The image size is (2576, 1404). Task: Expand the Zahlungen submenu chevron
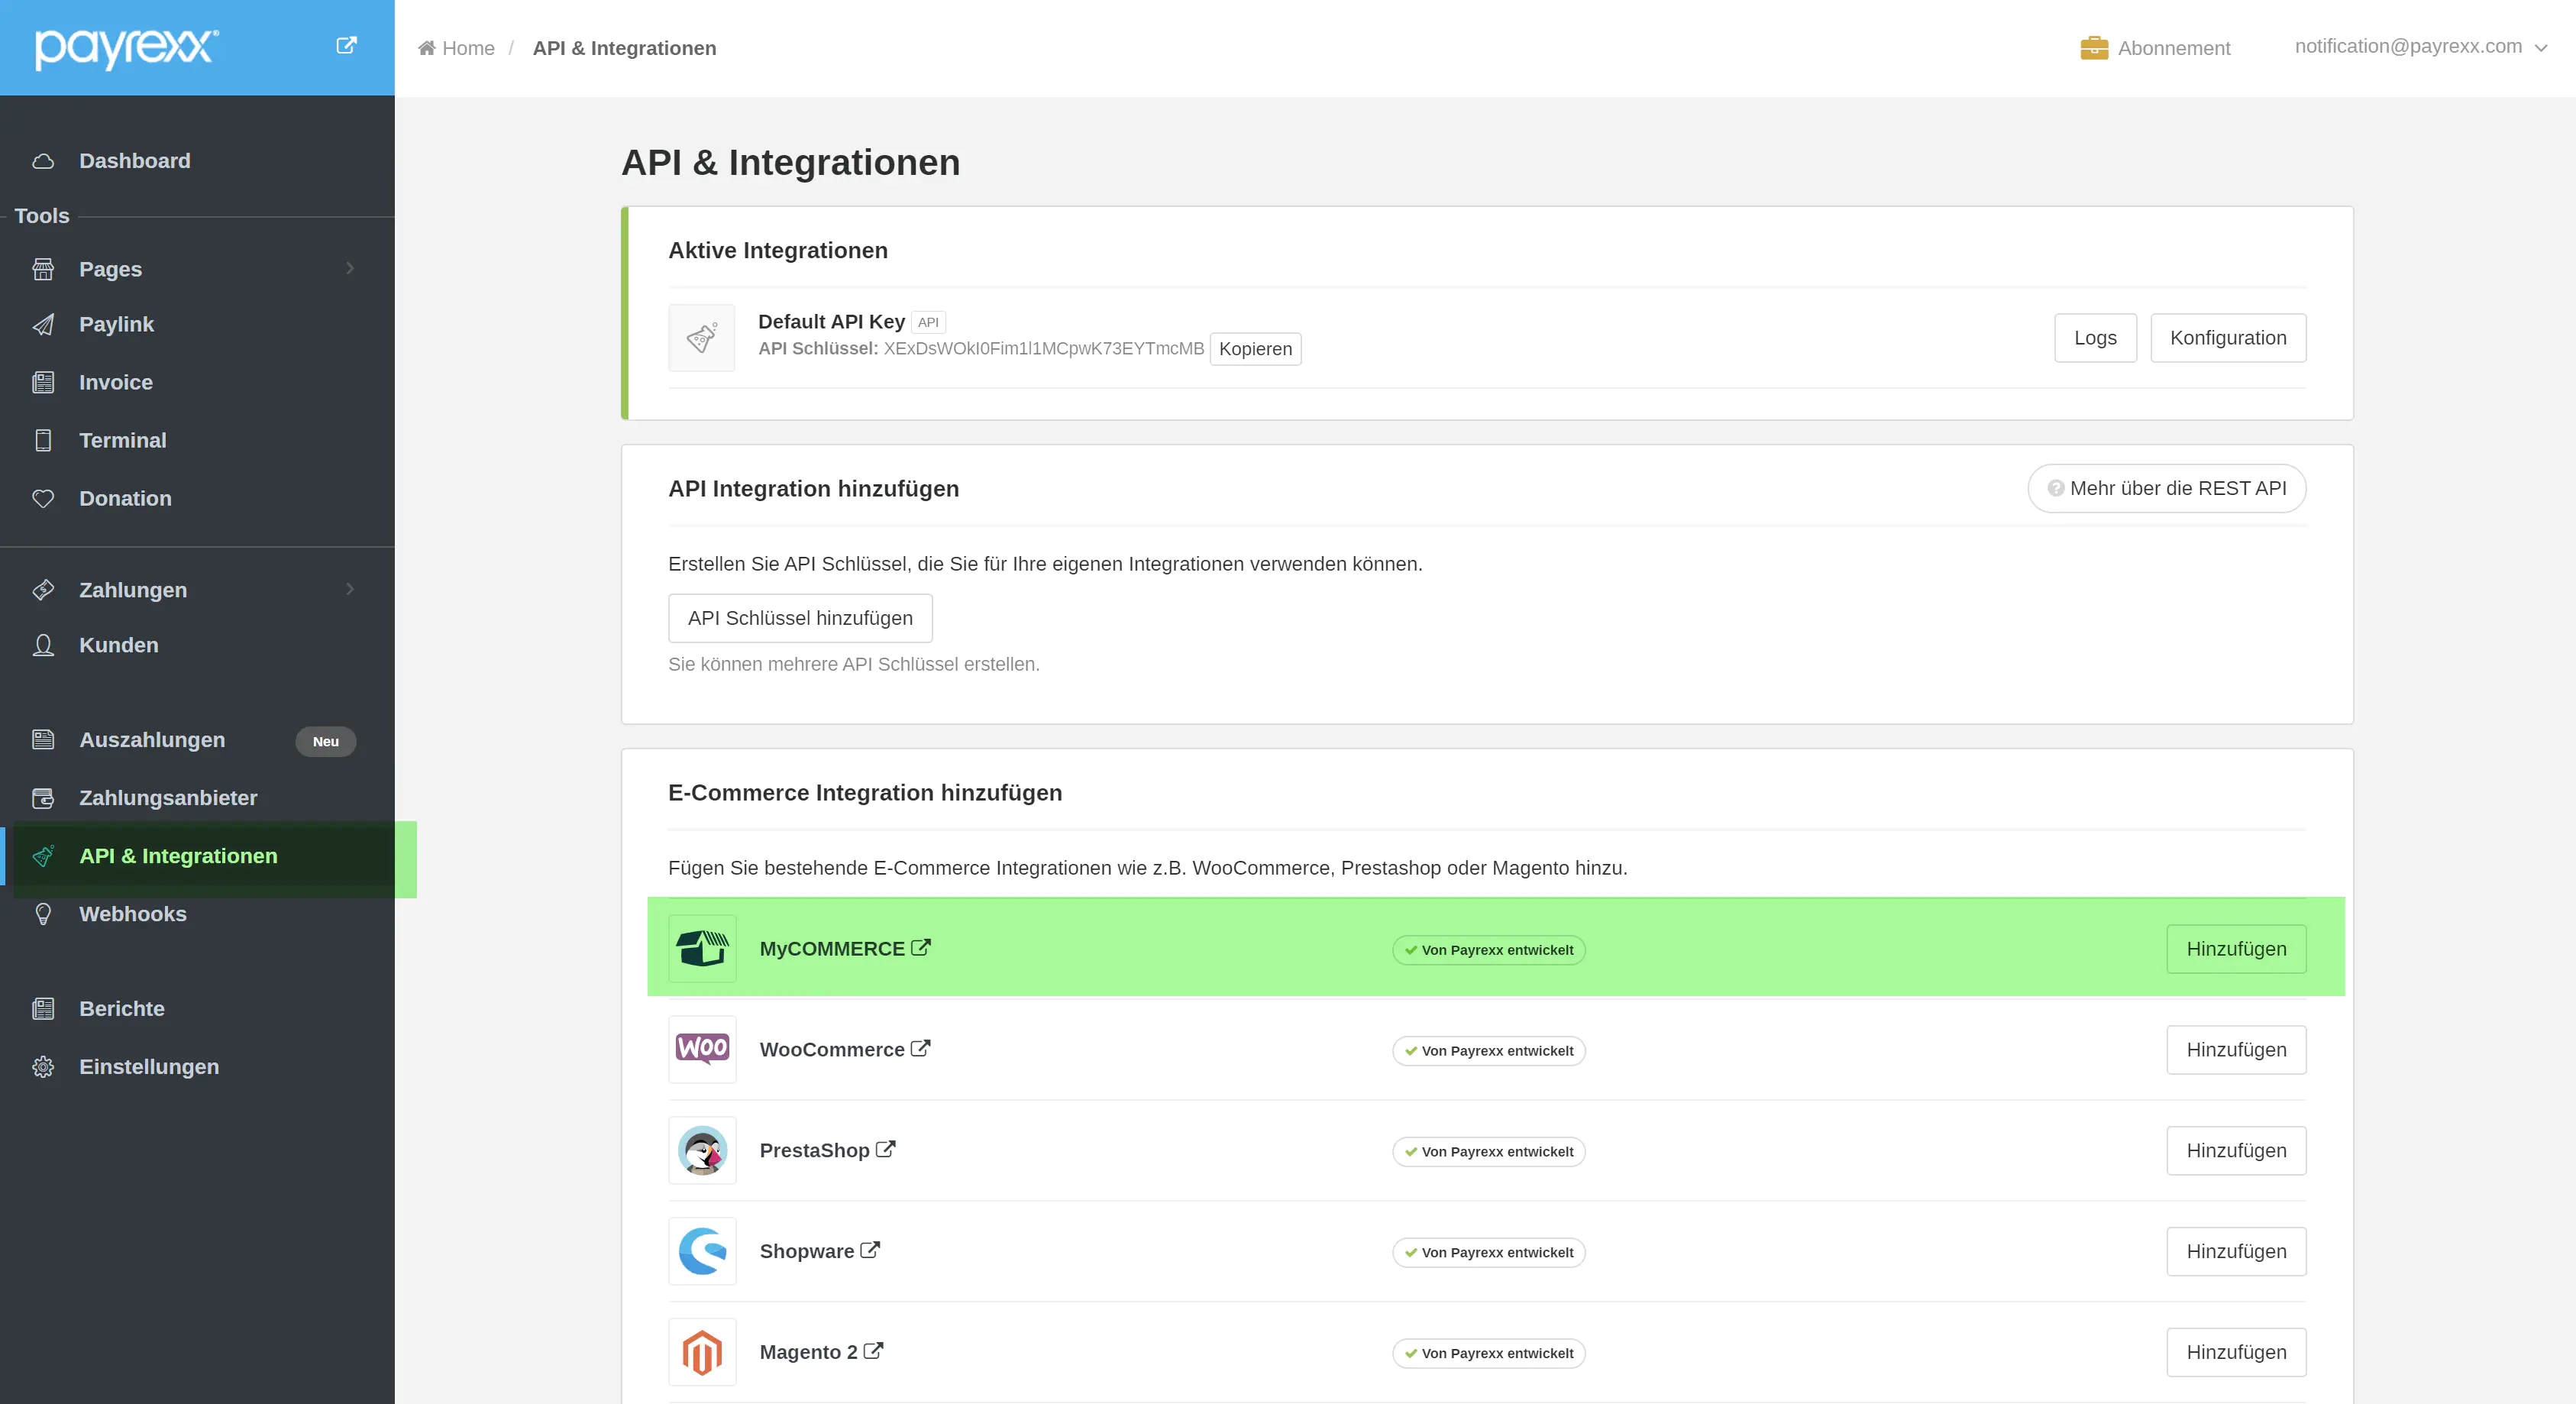[350, 589]
